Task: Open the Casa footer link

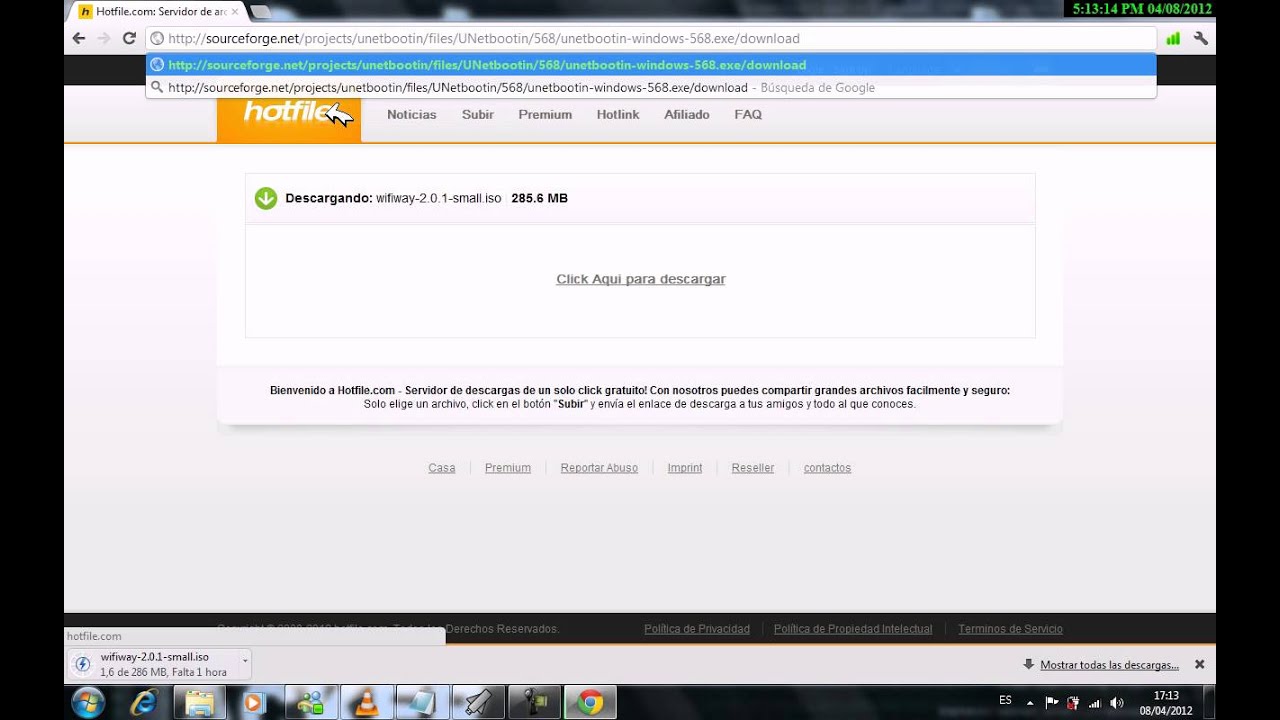Action: [x=442, y=467]
